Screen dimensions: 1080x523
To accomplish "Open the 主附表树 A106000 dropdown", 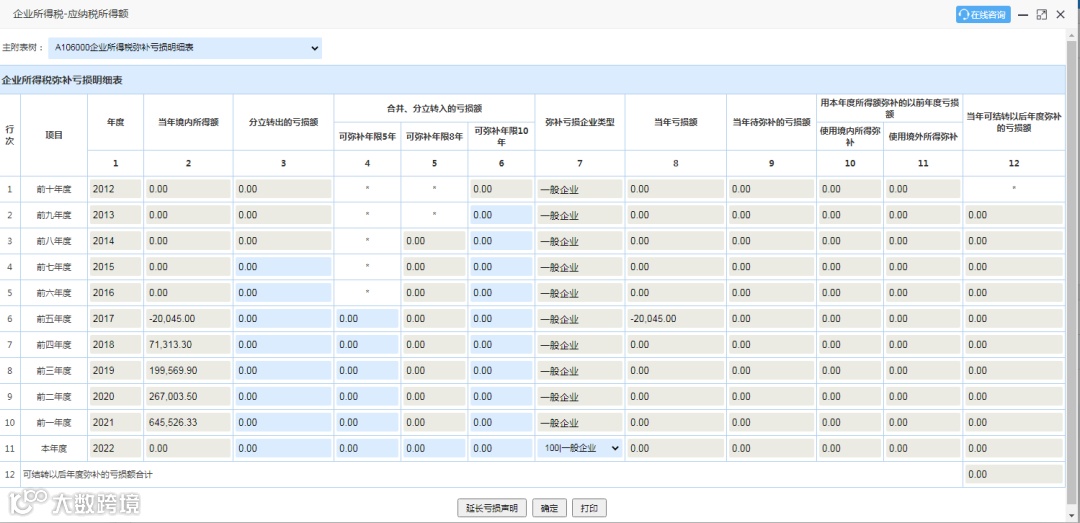I will coord(186,48).
